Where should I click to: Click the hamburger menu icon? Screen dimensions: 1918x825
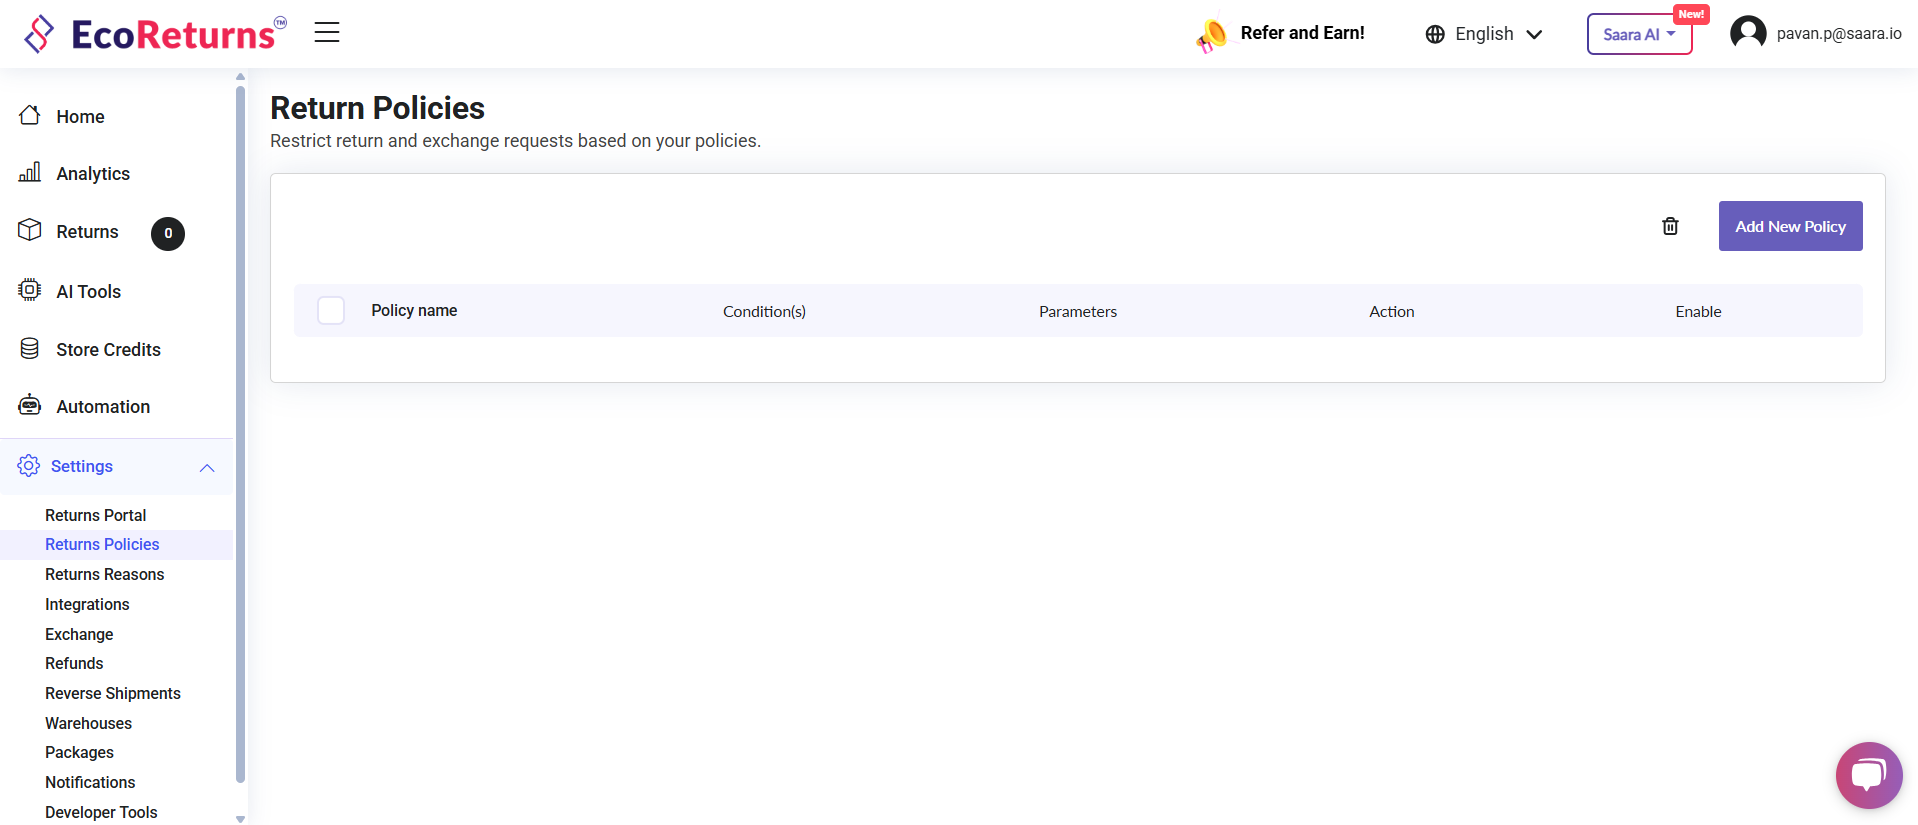pos(327,33)
